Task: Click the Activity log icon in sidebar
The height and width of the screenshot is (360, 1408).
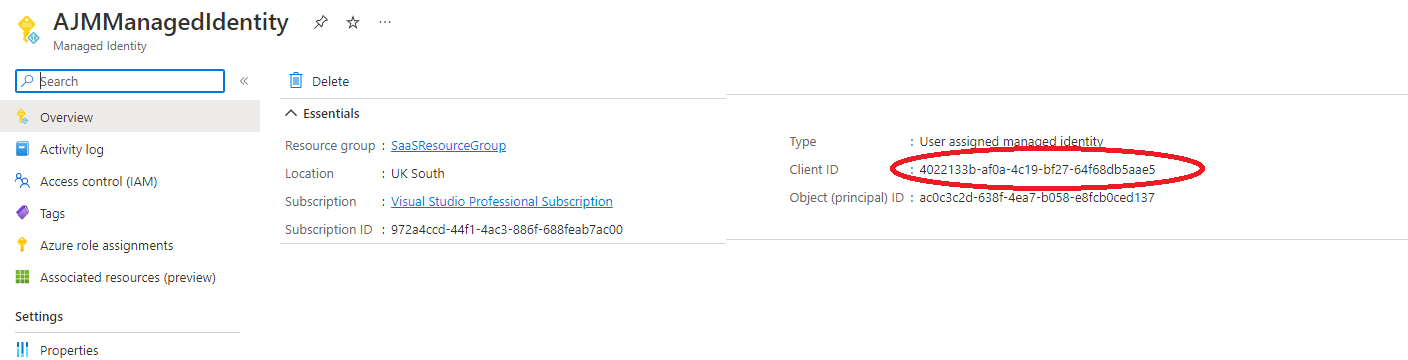Action: coord(22,149)
